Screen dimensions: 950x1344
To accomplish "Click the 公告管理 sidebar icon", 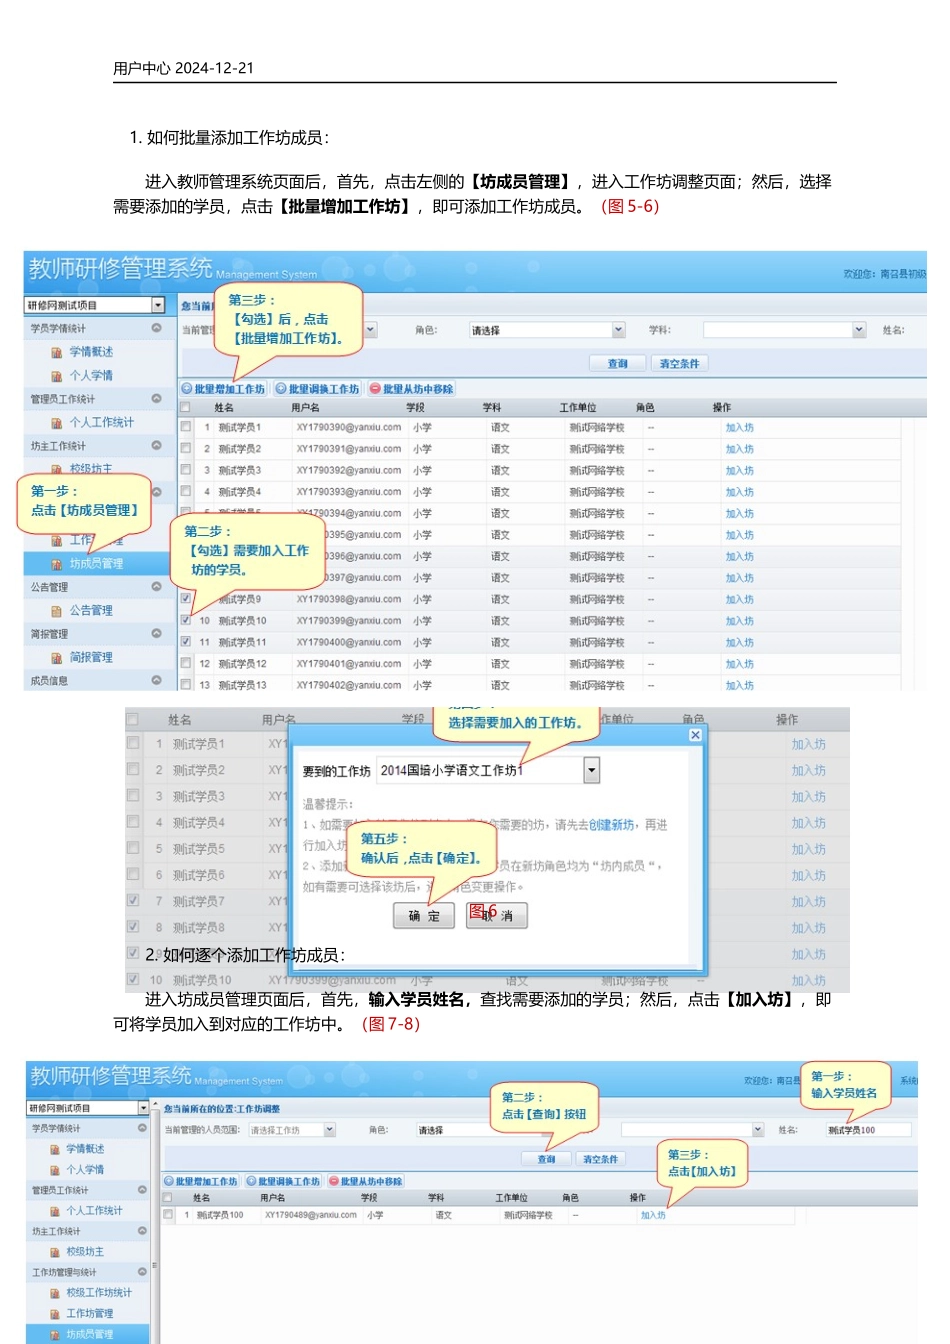I will (x=57, y=611).
